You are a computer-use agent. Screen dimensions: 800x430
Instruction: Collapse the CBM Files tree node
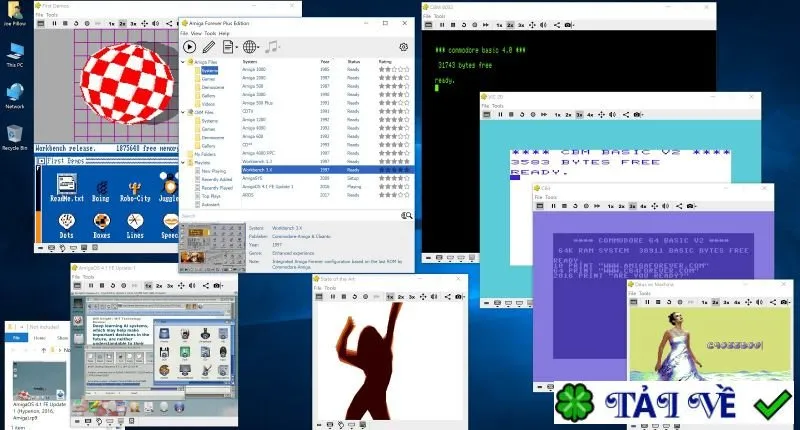184,112
